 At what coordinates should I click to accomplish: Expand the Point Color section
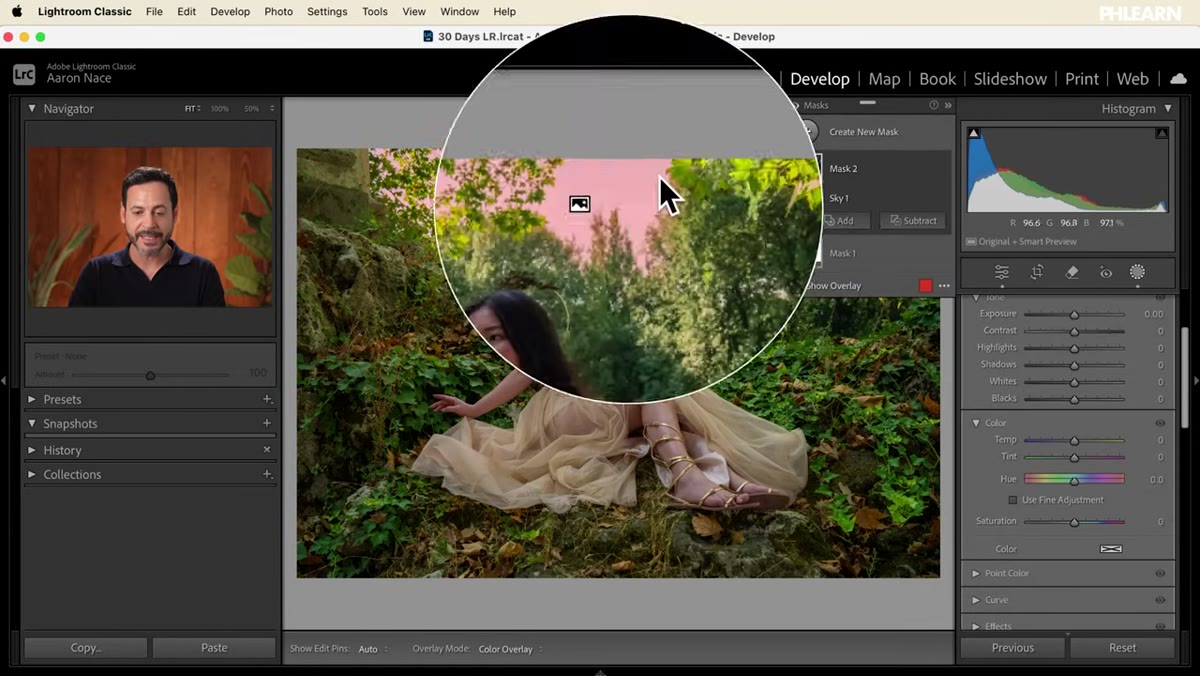[976, 573]
